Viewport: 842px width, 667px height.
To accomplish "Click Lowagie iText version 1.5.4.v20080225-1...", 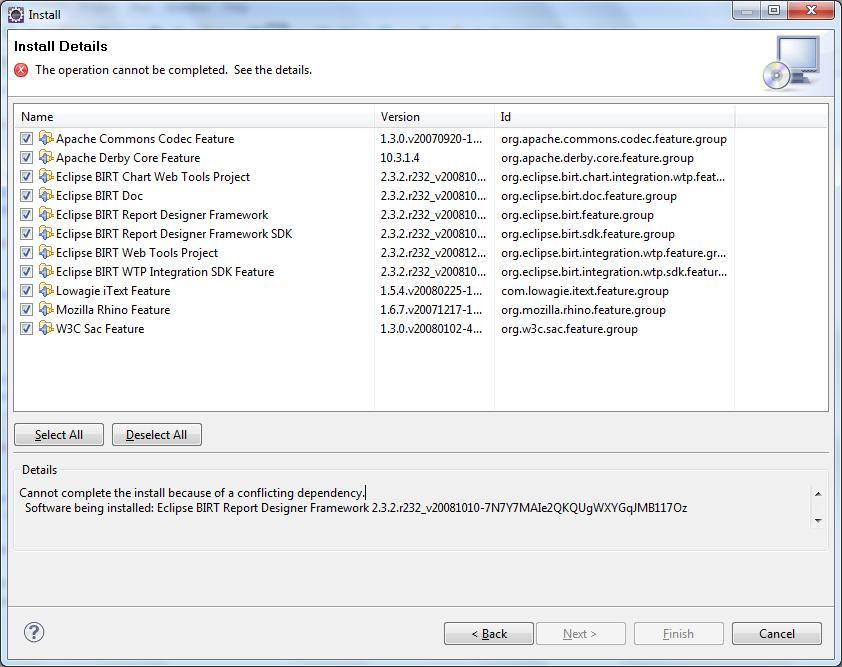I will tap(431, 291).
